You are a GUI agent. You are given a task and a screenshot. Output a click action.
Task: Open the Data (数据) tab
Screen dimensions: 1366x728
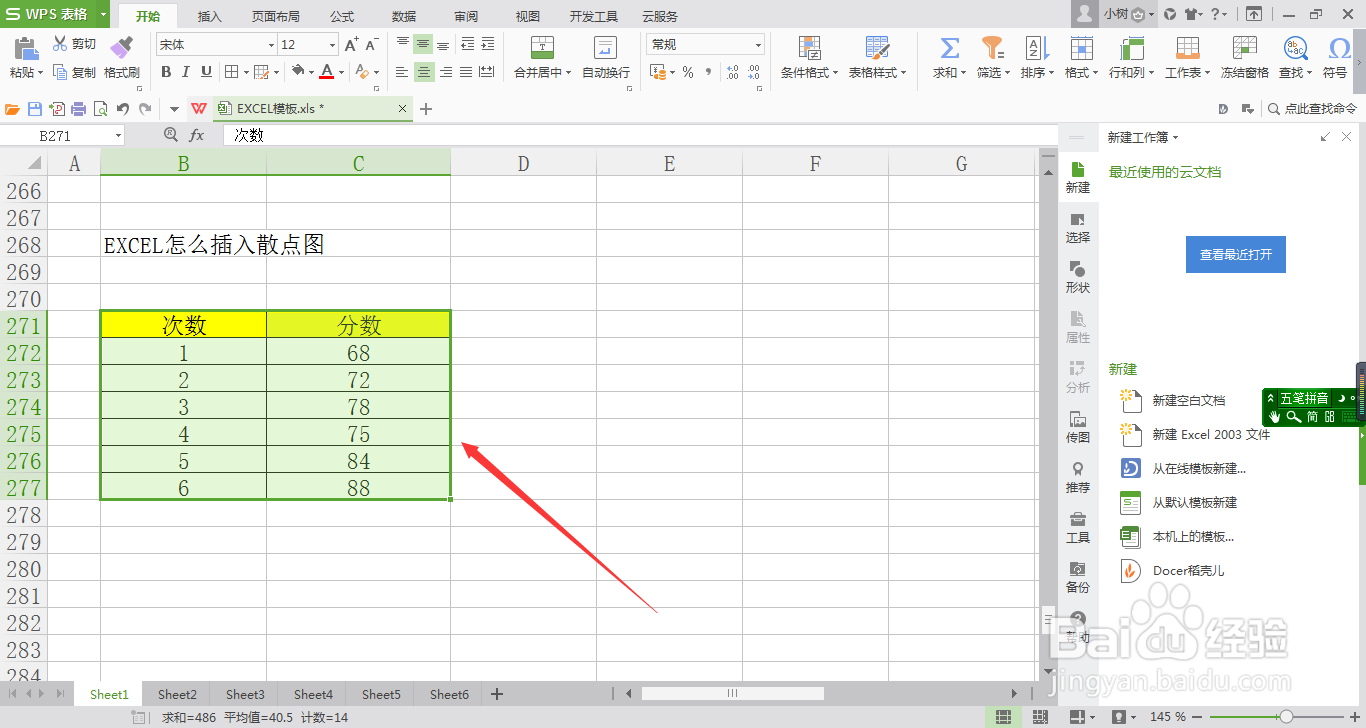tap(404, 17)
